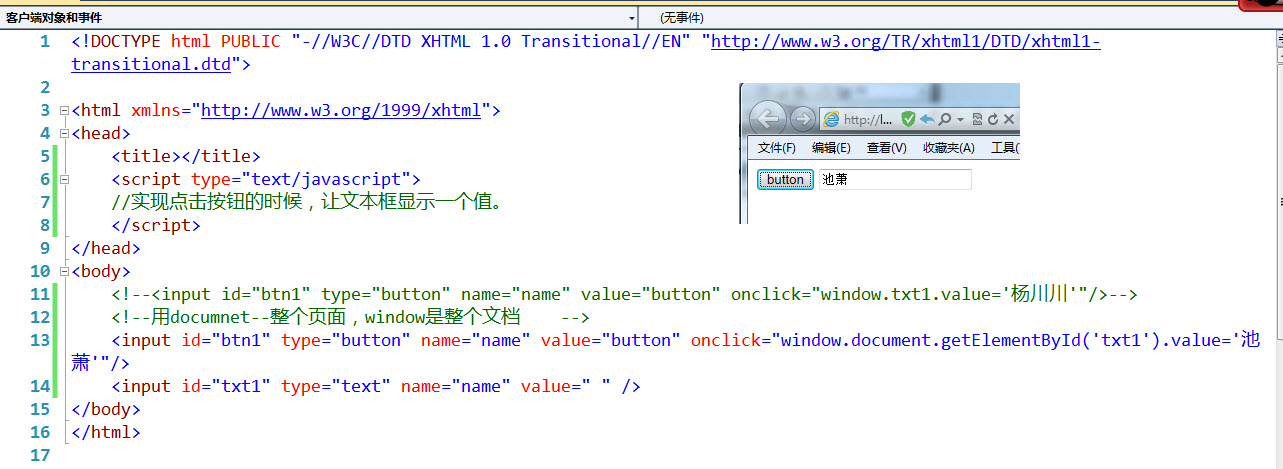The width and height of the screenshot is (1283, 469).
Task: Click the green security shield icon
Action: (908, 119)
